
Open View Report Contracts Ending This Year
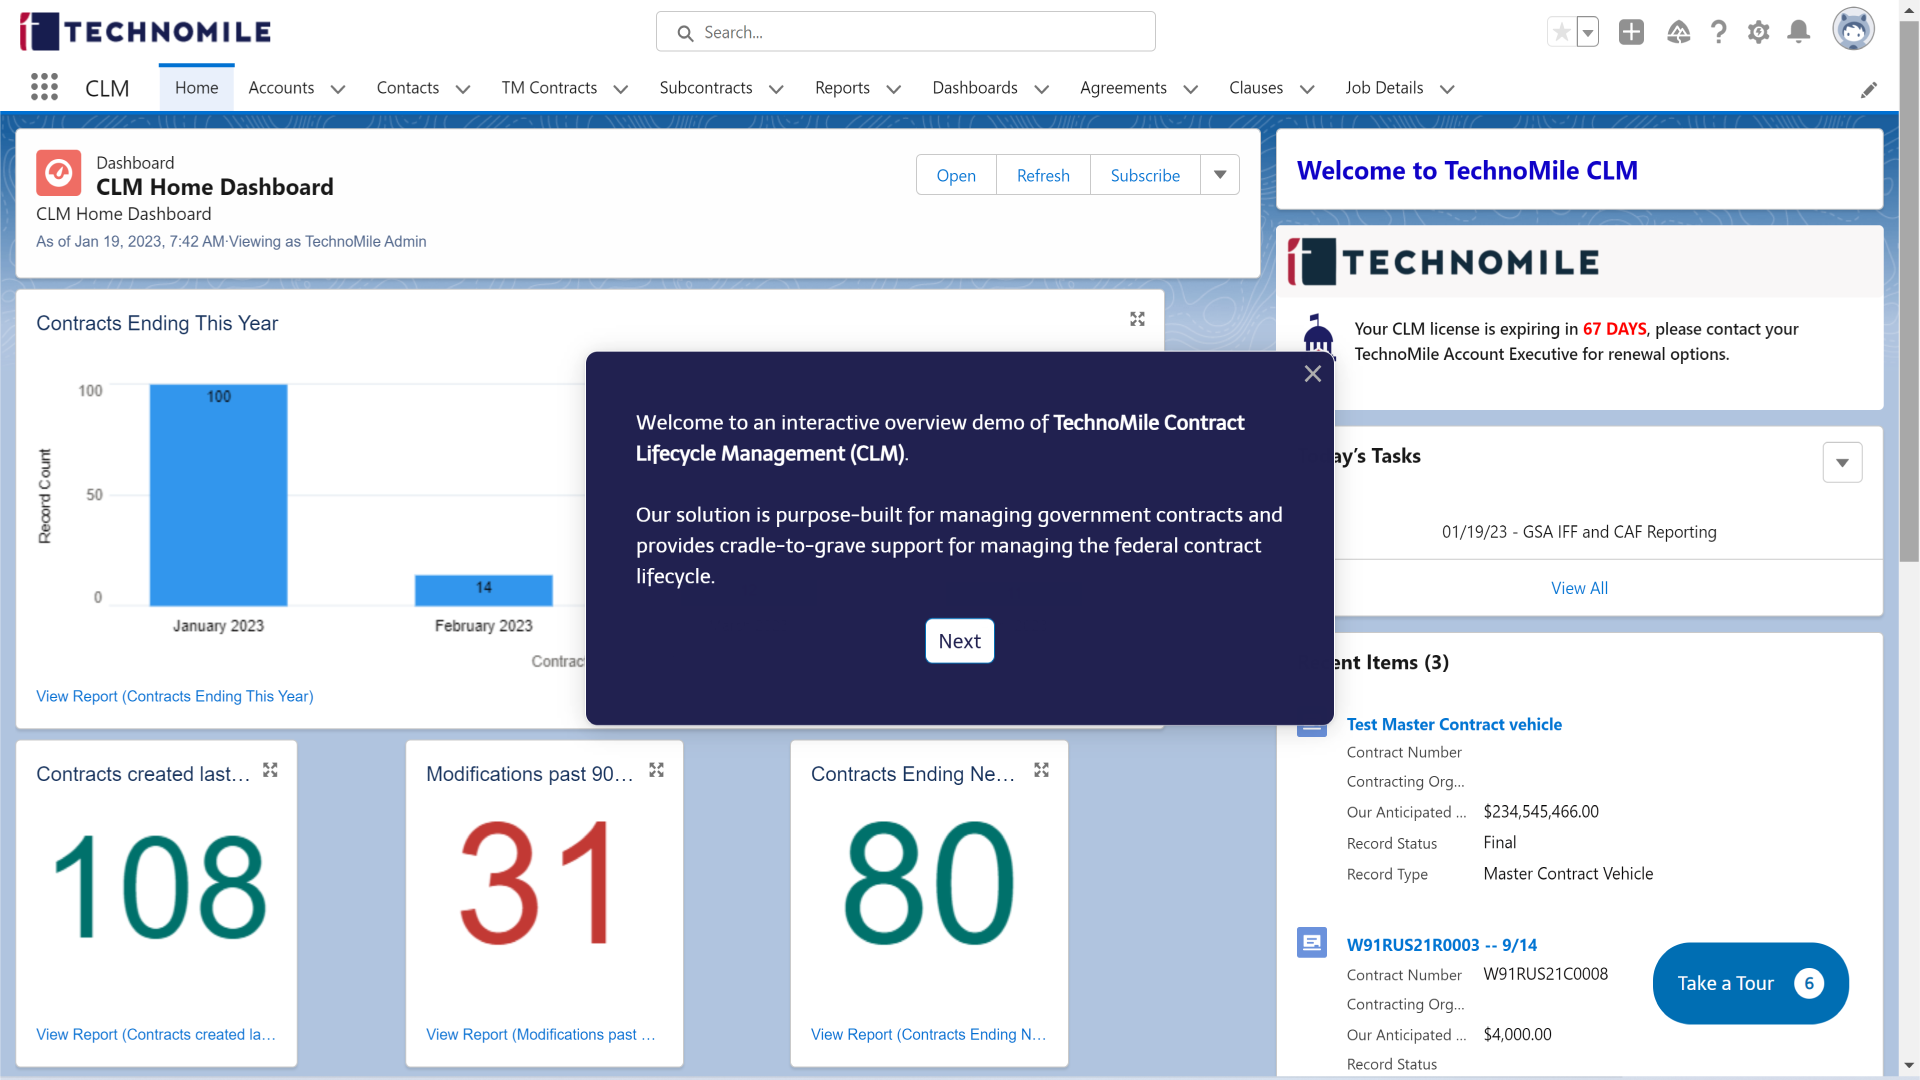coord(175,696)
